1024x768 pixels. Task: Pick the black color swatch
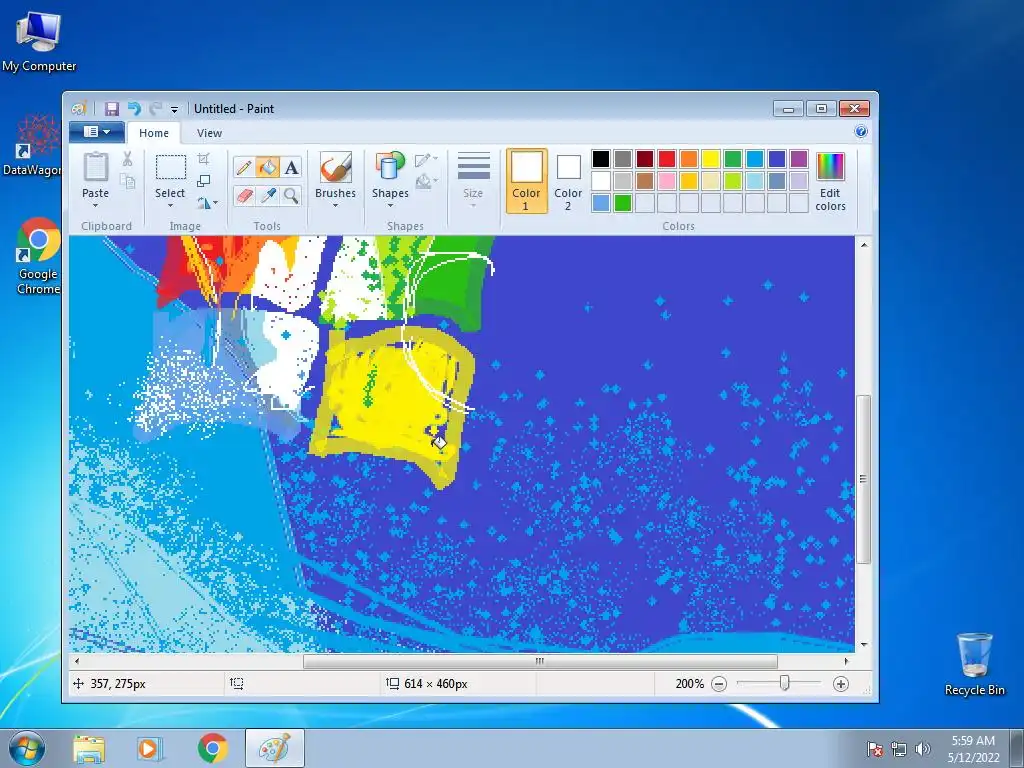[601, 159]
